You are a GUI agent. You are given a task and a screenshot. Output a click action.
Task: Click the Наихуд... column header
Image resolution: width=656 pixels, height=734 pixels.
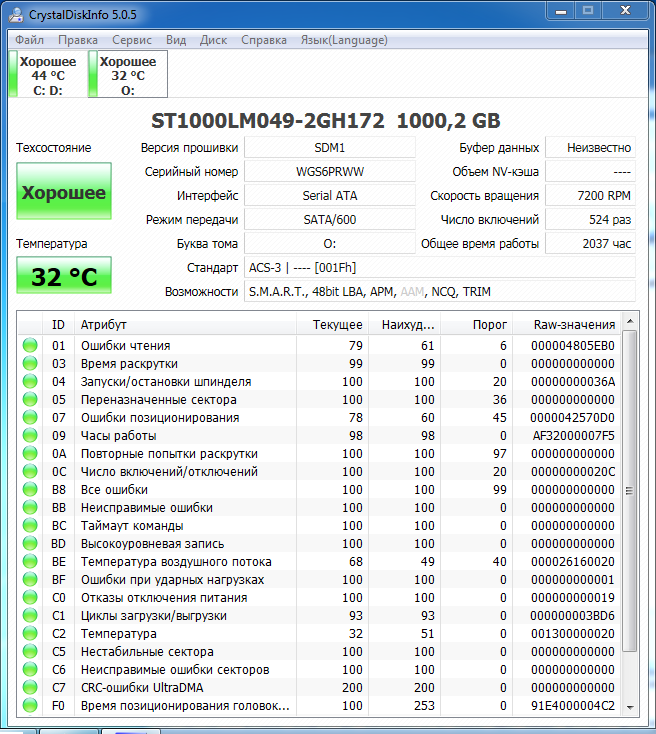pyautogui.click(x=405, y=324)
